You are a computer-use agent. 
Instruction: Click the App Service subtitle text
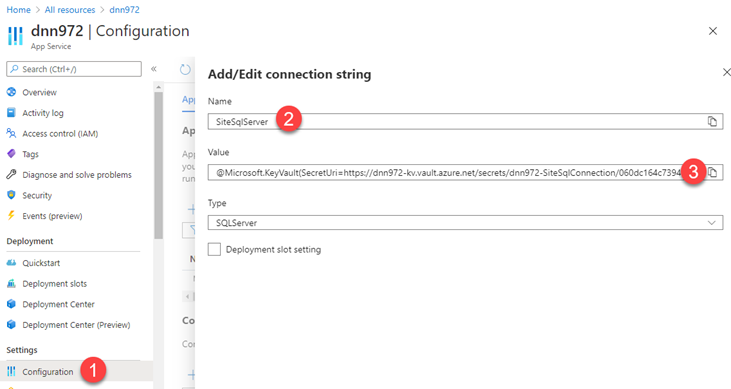coord(51,46)
